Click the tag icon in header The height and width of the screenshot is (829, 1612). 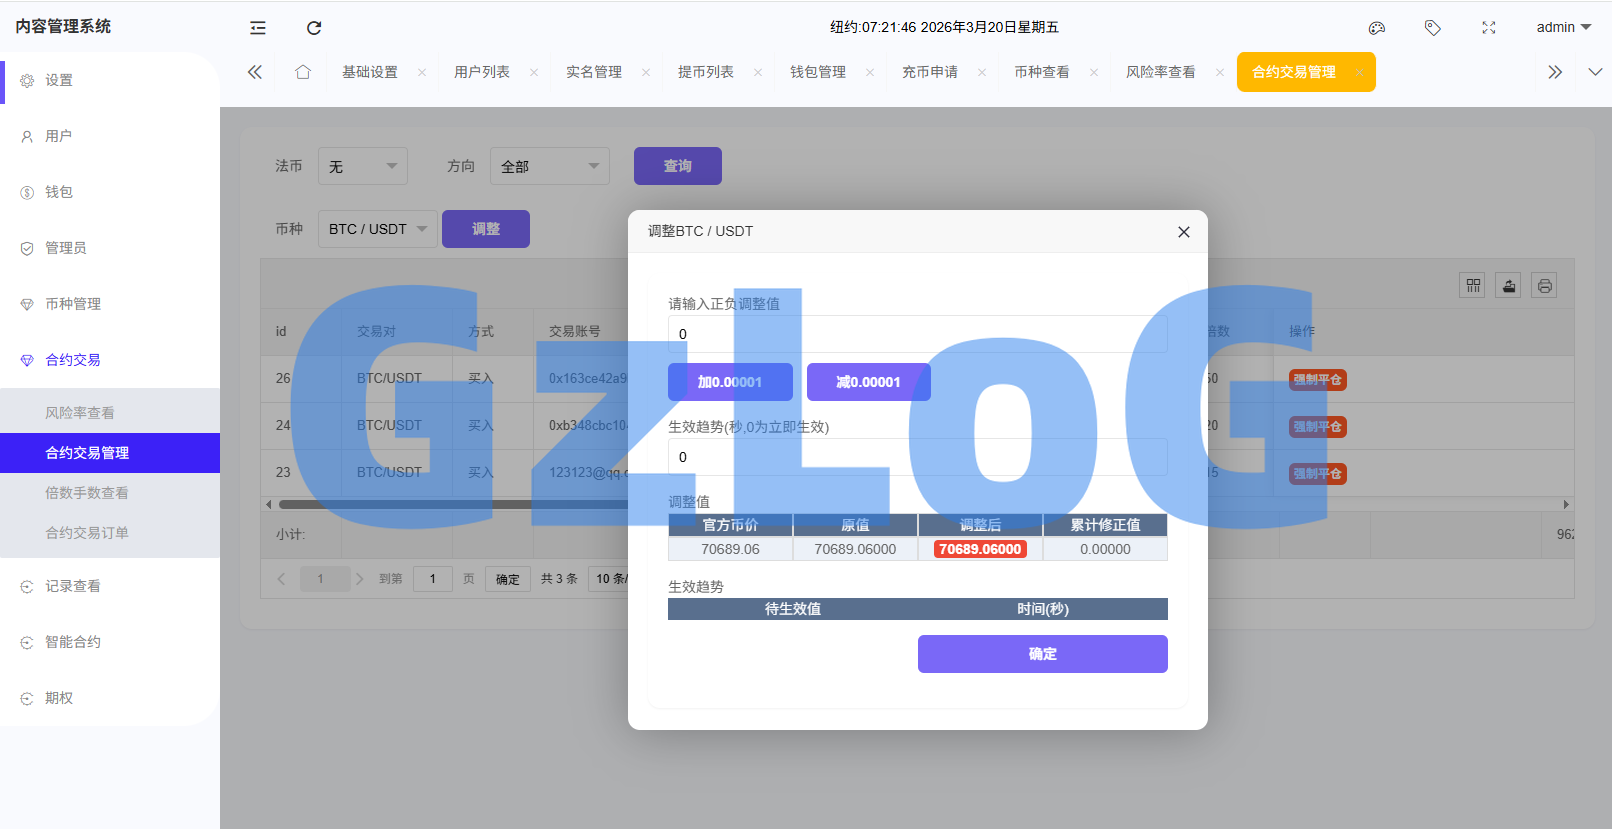click(1433, 28)
